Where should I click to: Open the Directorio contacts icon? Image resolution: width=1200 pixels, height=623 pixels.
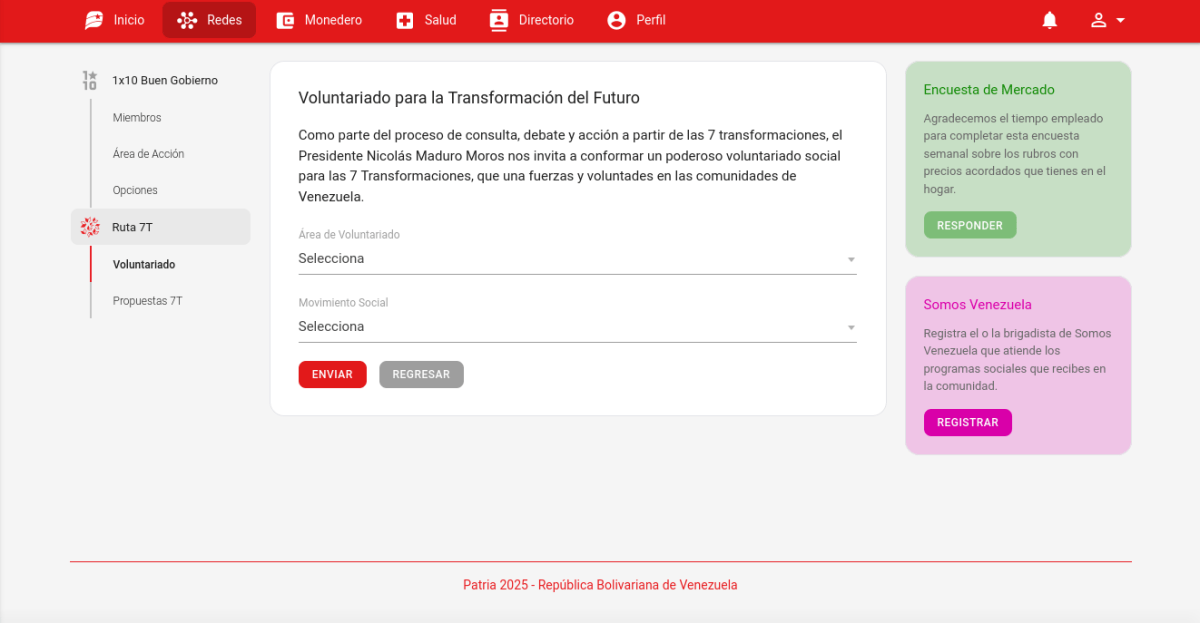point(499,20)
